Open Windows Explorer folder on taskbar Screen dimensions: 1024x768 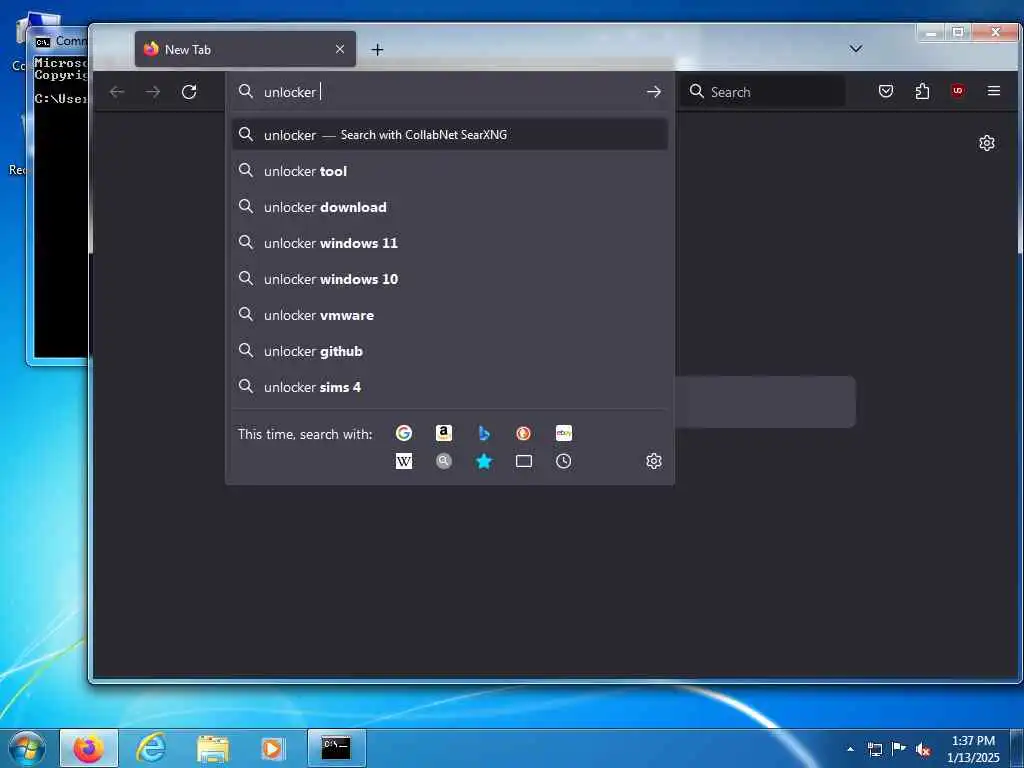click(212, 748)
